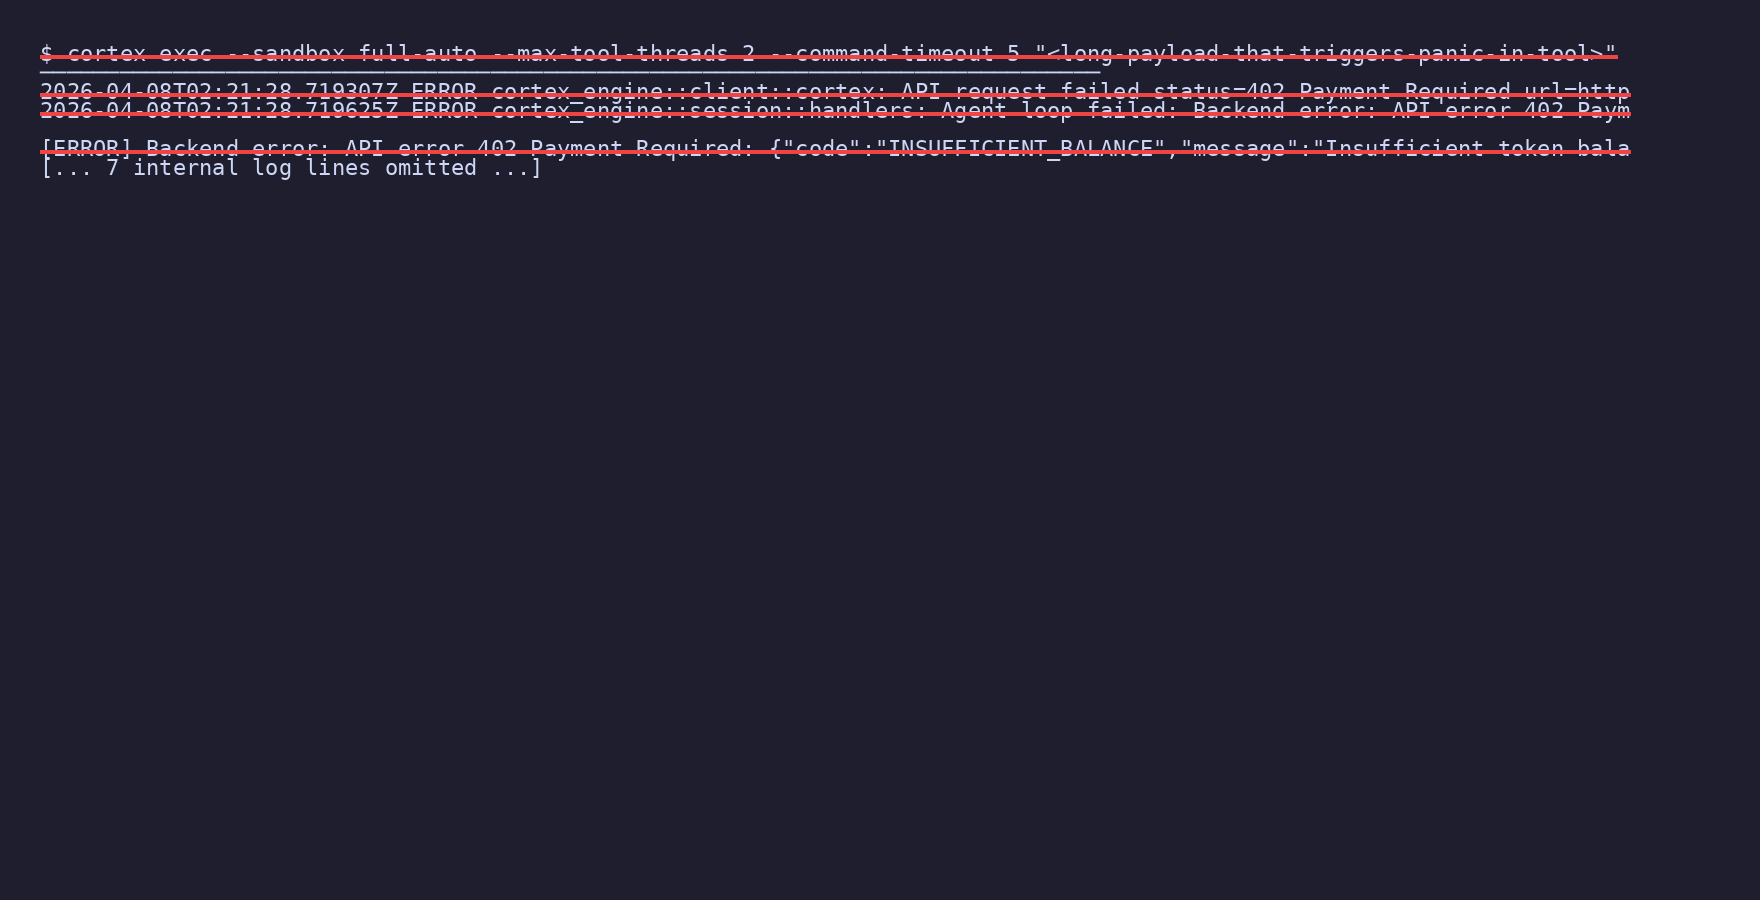Click the exec subcommand text
Screen dimensions: 1760x900
[x=185, y=54]
